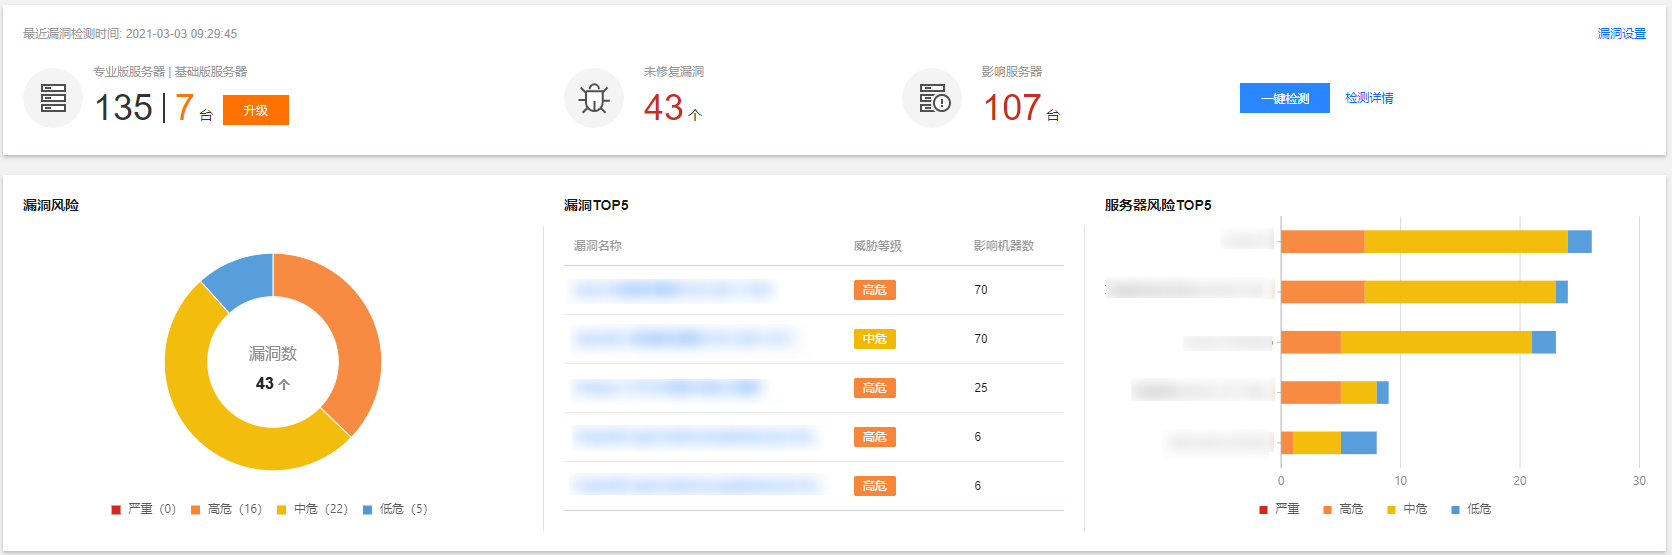Open 漏洞设置 link

pyautogui.click(x=1622, y=34)
